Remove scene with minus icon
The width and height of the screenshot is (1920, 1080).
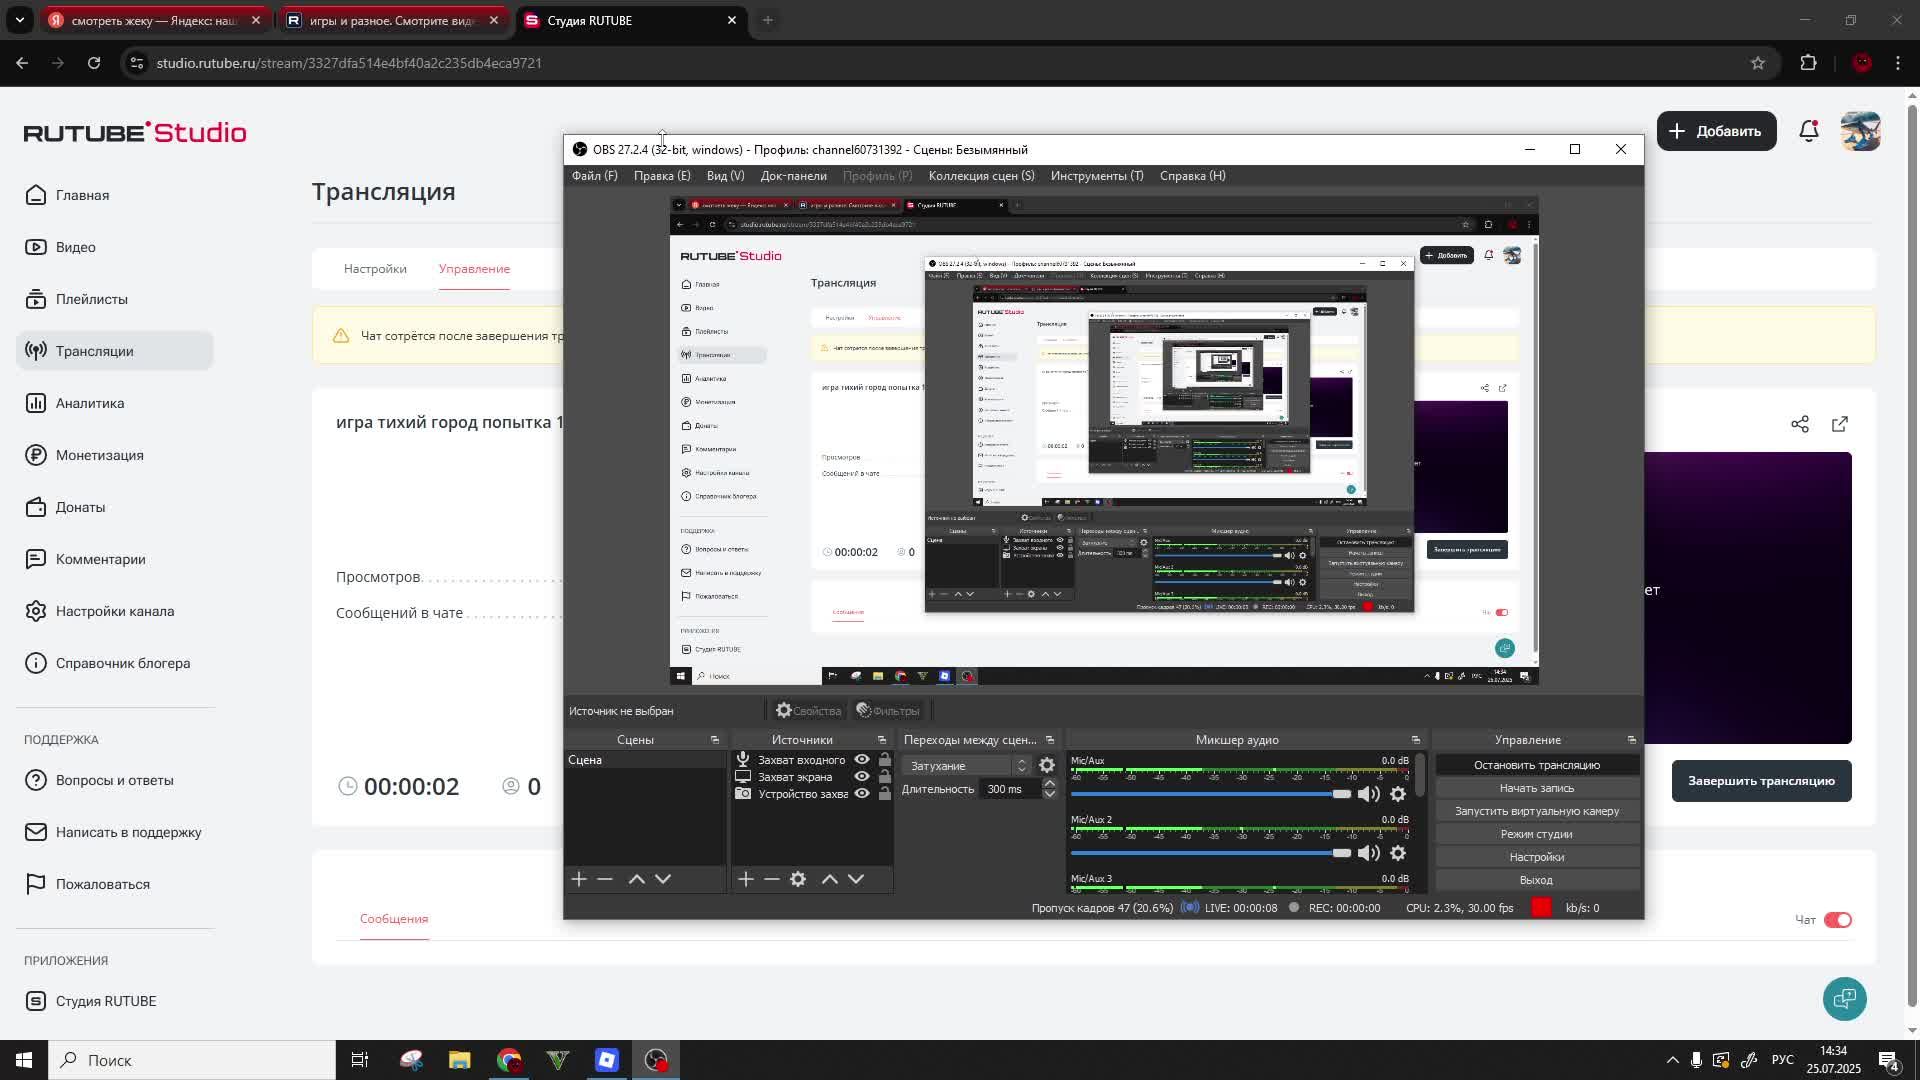tap(605, 879)
